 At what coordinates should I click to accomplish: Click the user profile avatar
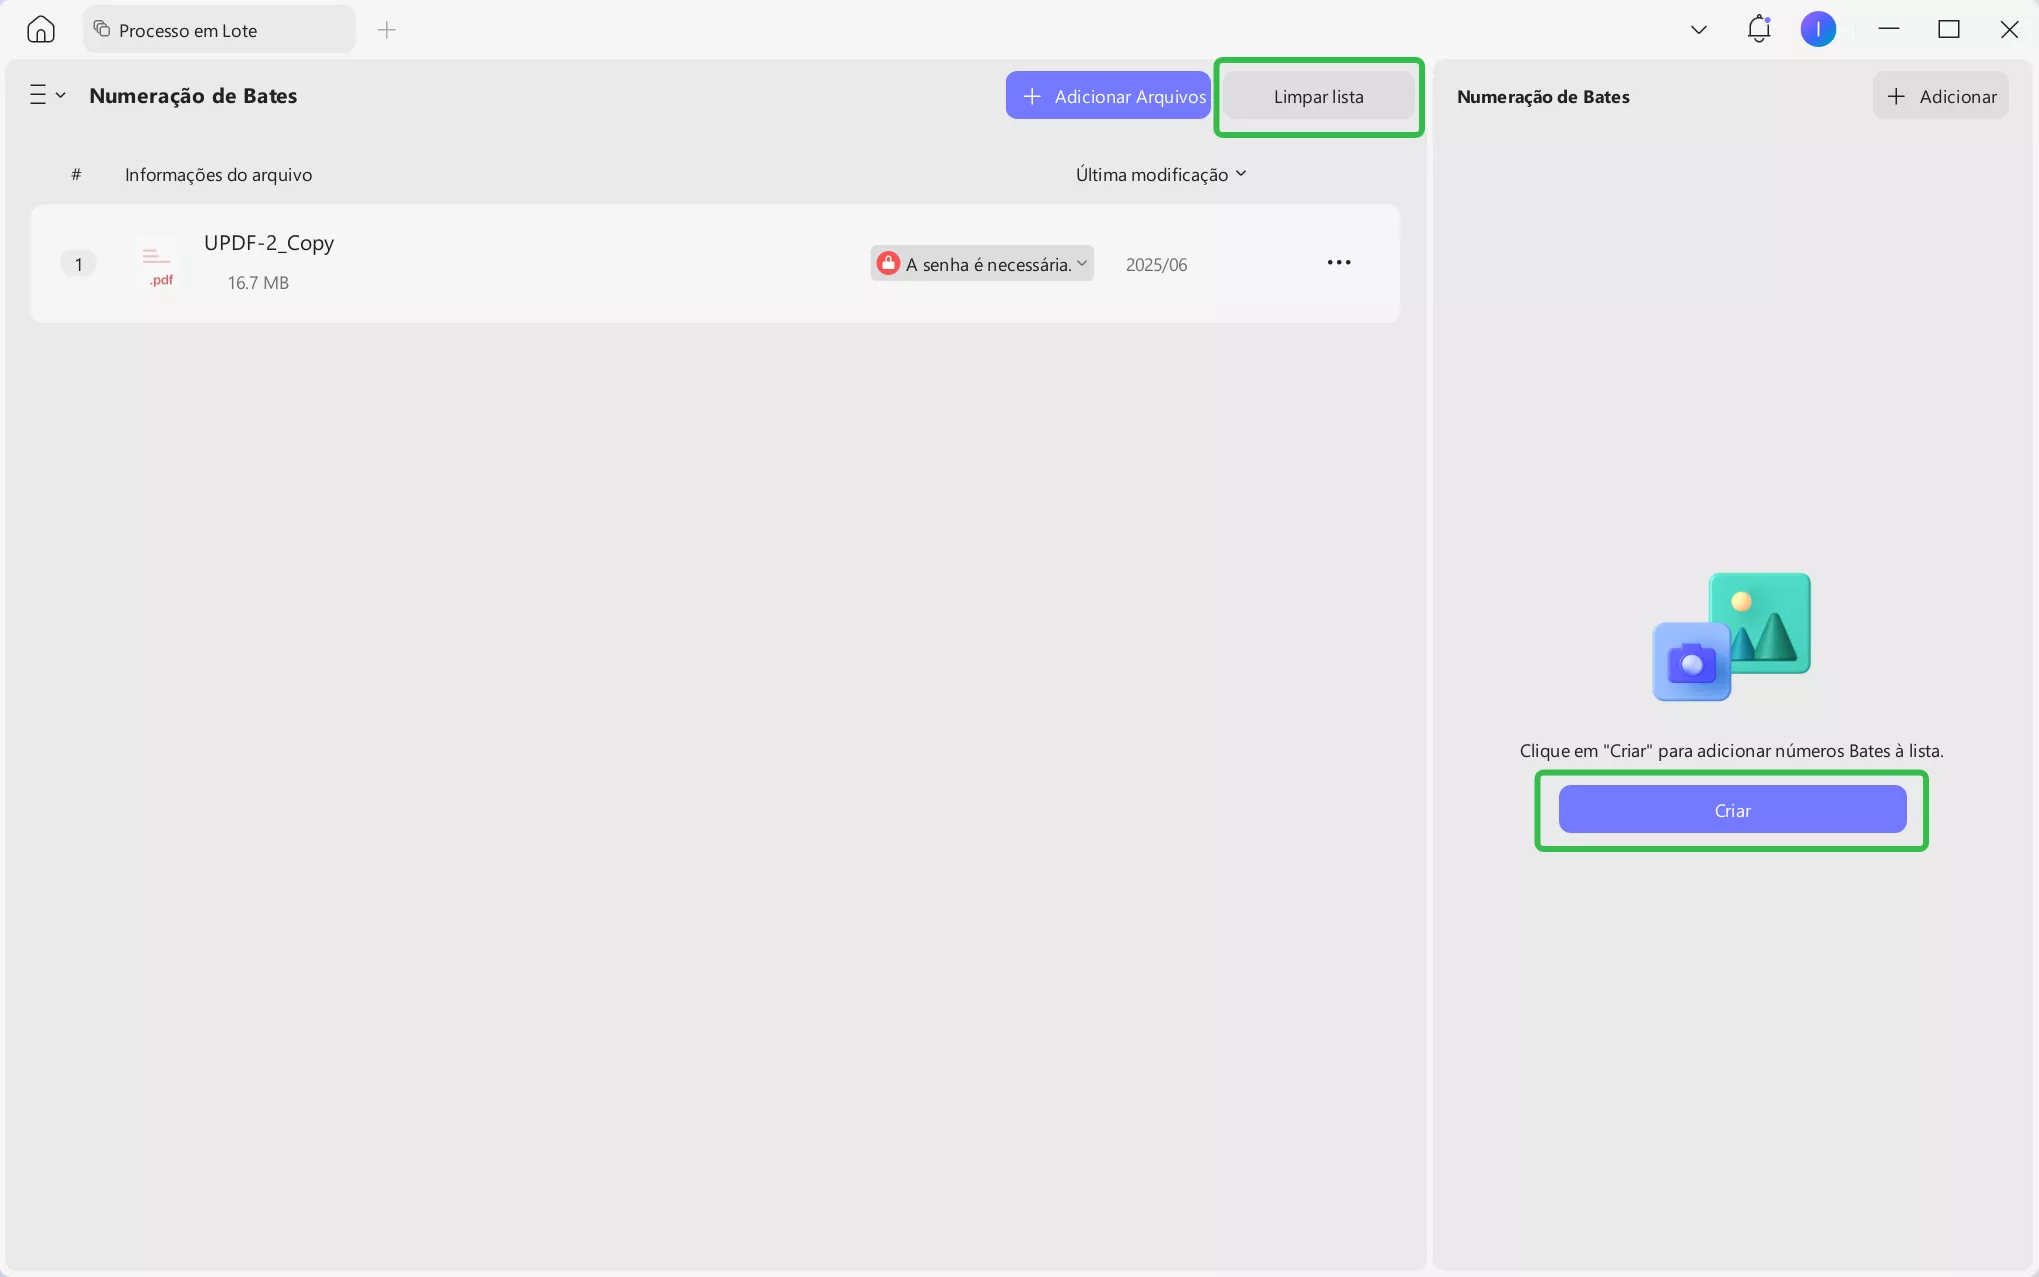tap(1817, 29)
